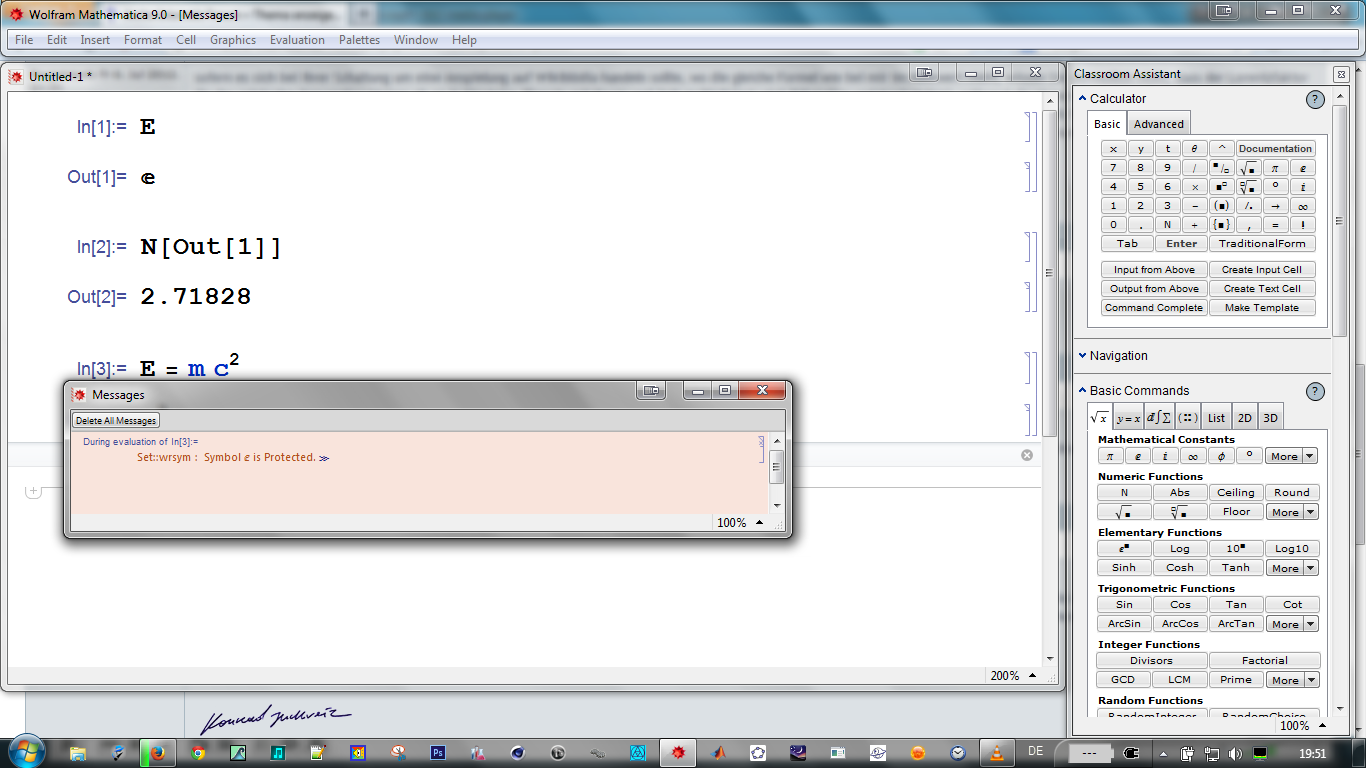This screenshot has height=768, width=1366.
Task: Select the List tab in Basic Commands
Action: [1216, 418]
